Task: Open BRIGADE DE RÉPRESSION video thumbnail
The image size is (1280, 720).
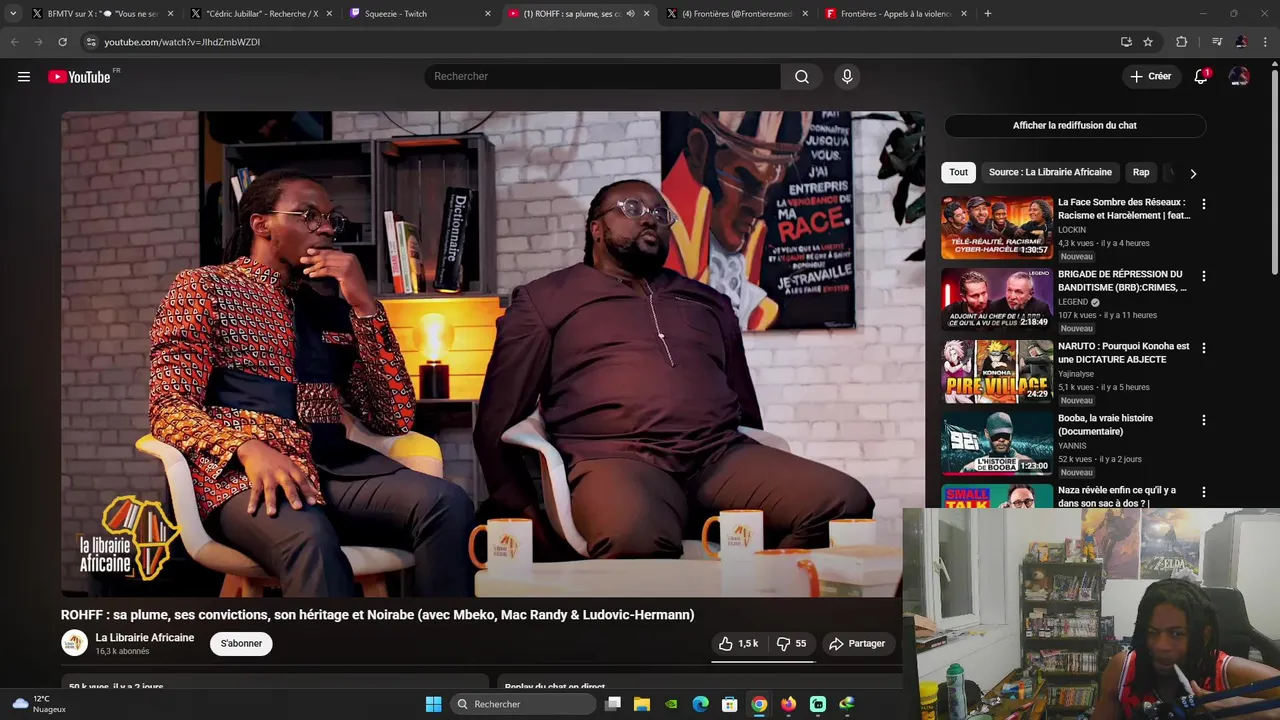Action: (997, 300)
